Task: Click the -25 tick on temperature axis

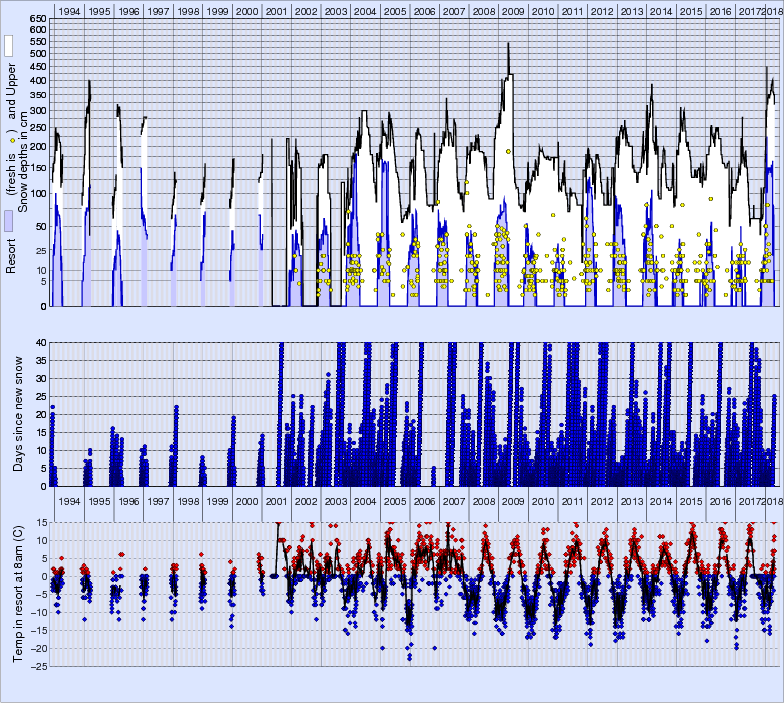Action: 38,666
